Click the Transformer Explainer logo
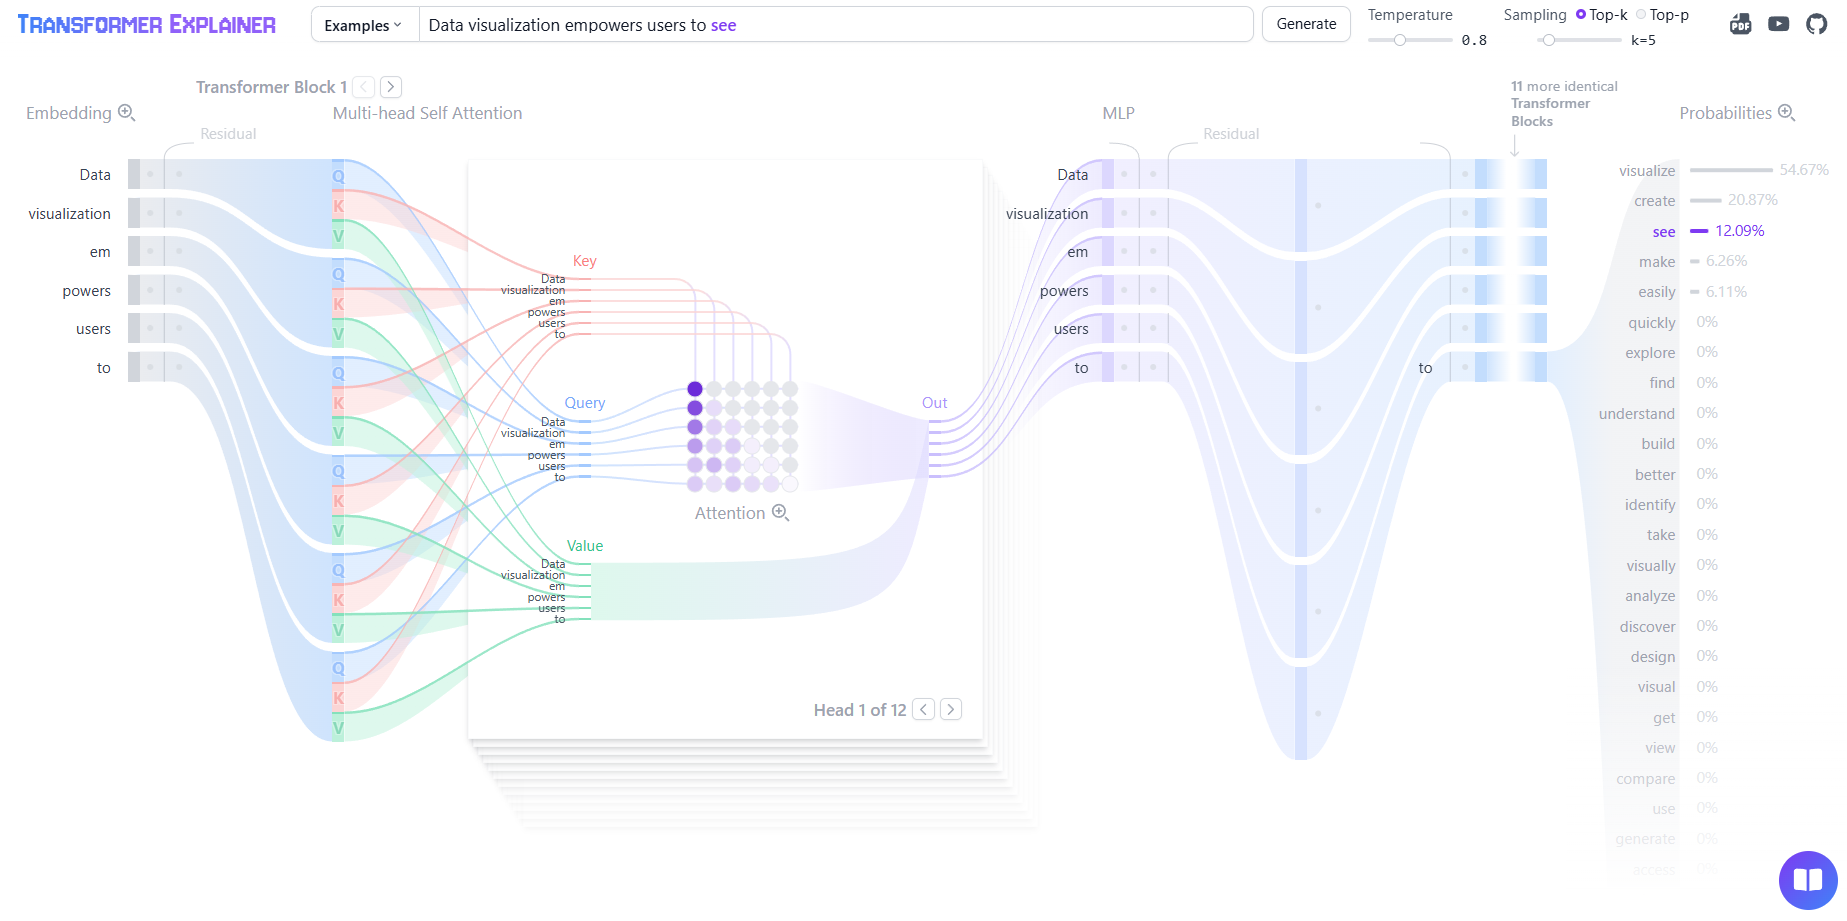The height and width of the screenshot is (921, 1847). [147, 25]
